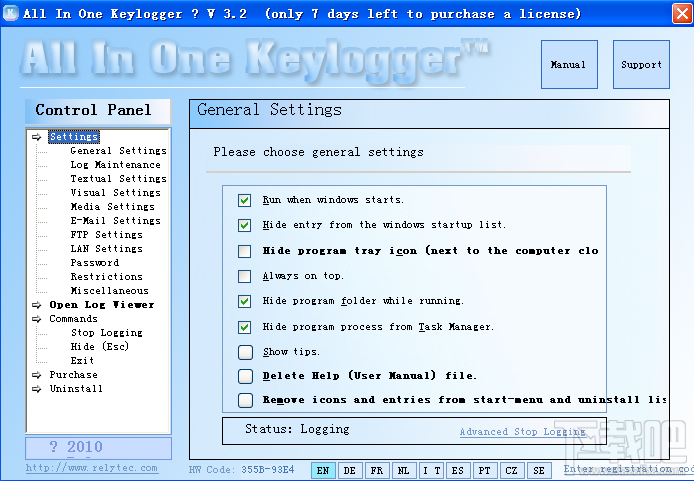Switch language to ES
This screenshot has height=481, width=694.
tap(457, 470)
